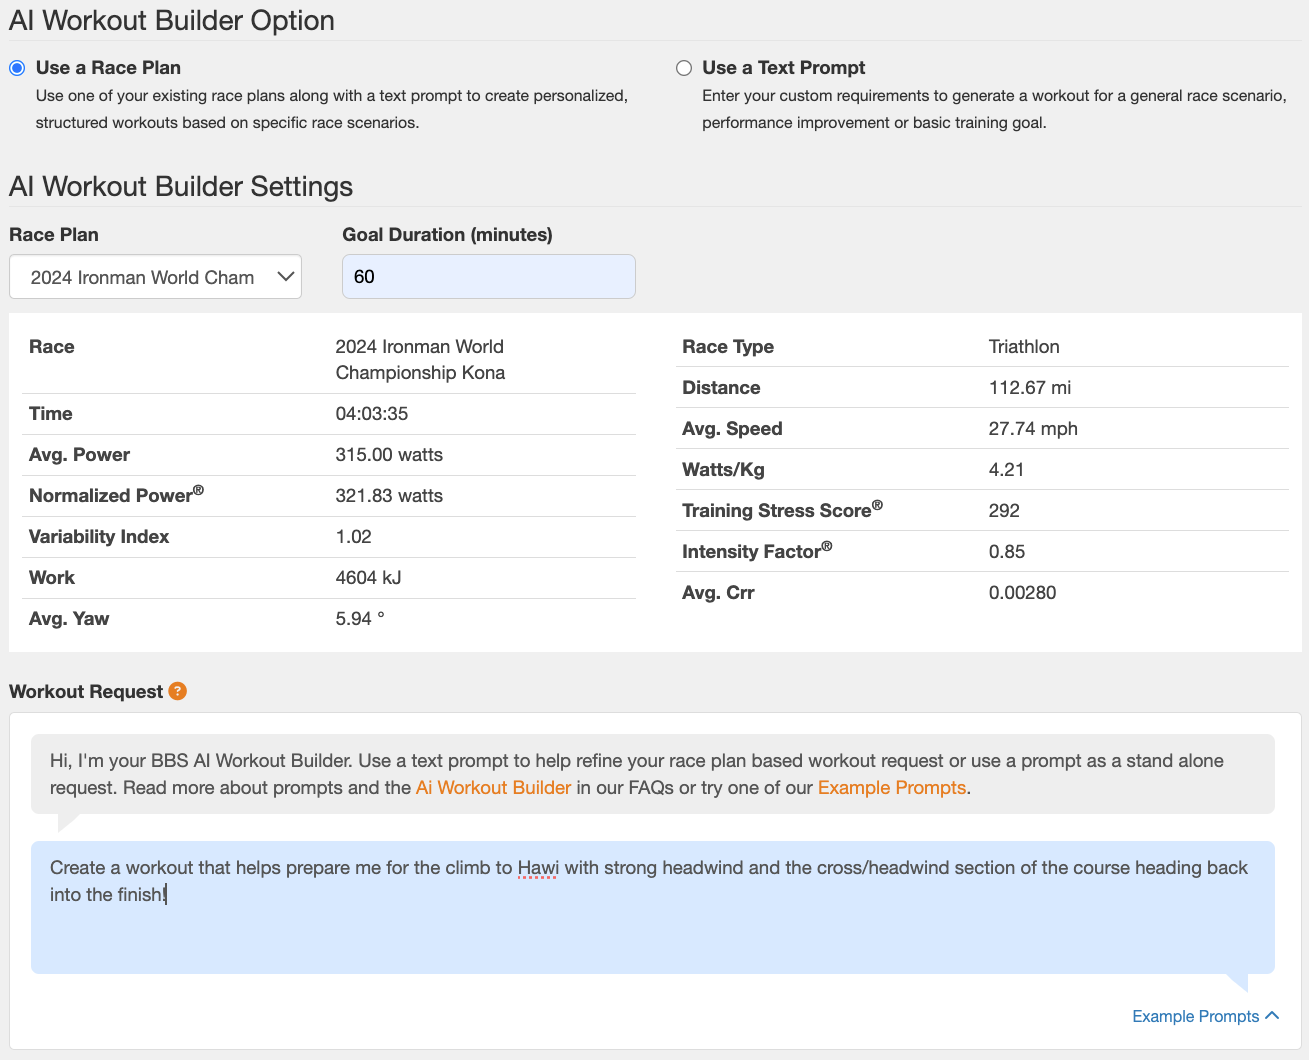
Task: Click the Training Stress Score value 292
Action: pyautogui.click(x=1004, y=511)
